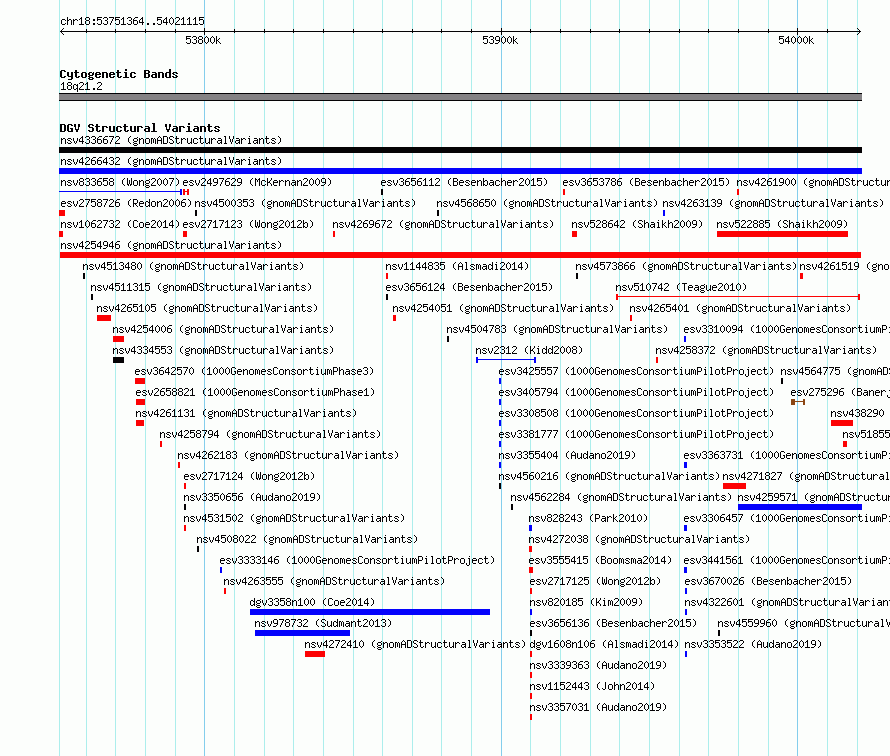Click the esv2717124 (Wong2012b) label

tap(249, 476)
